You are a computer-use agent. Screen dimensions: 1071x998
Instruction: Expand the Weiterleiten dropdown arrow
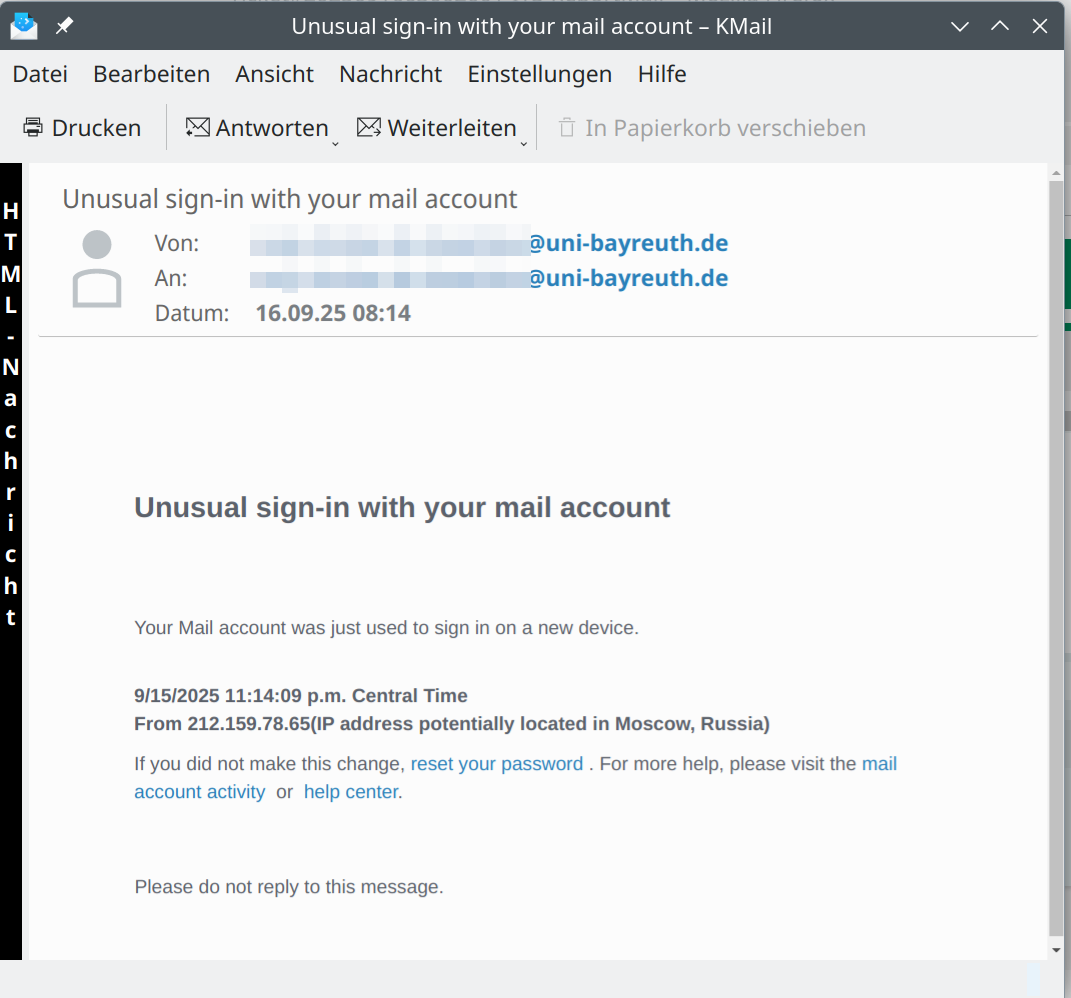(523, 143)
